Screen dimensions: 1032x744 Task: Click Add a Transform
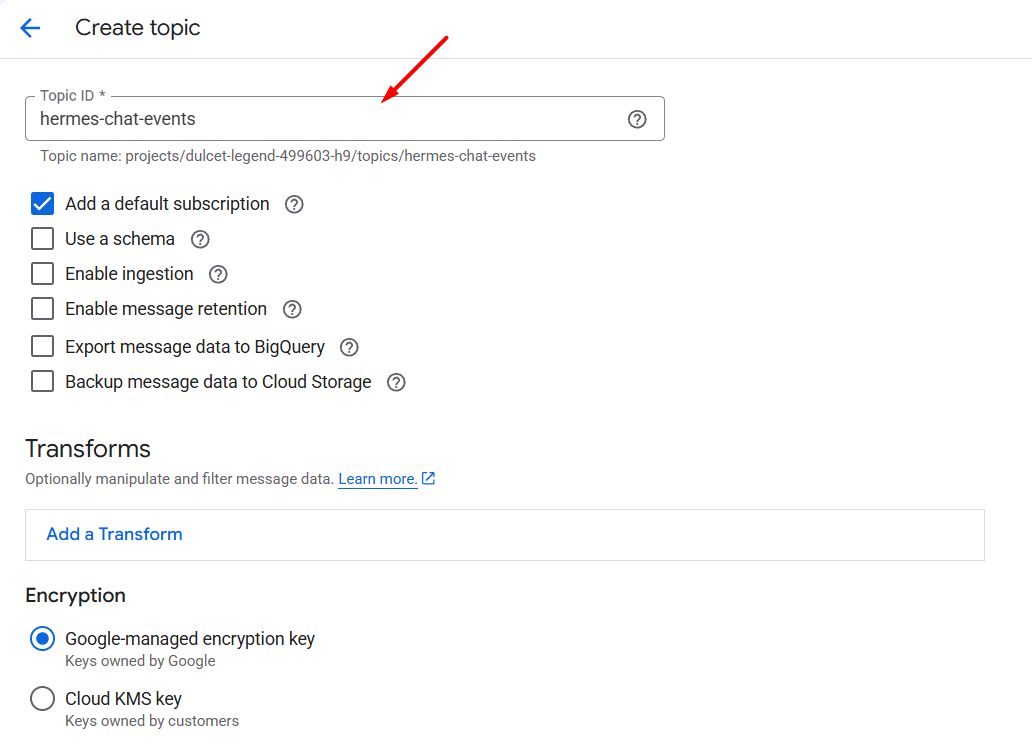tap(115, 534)
